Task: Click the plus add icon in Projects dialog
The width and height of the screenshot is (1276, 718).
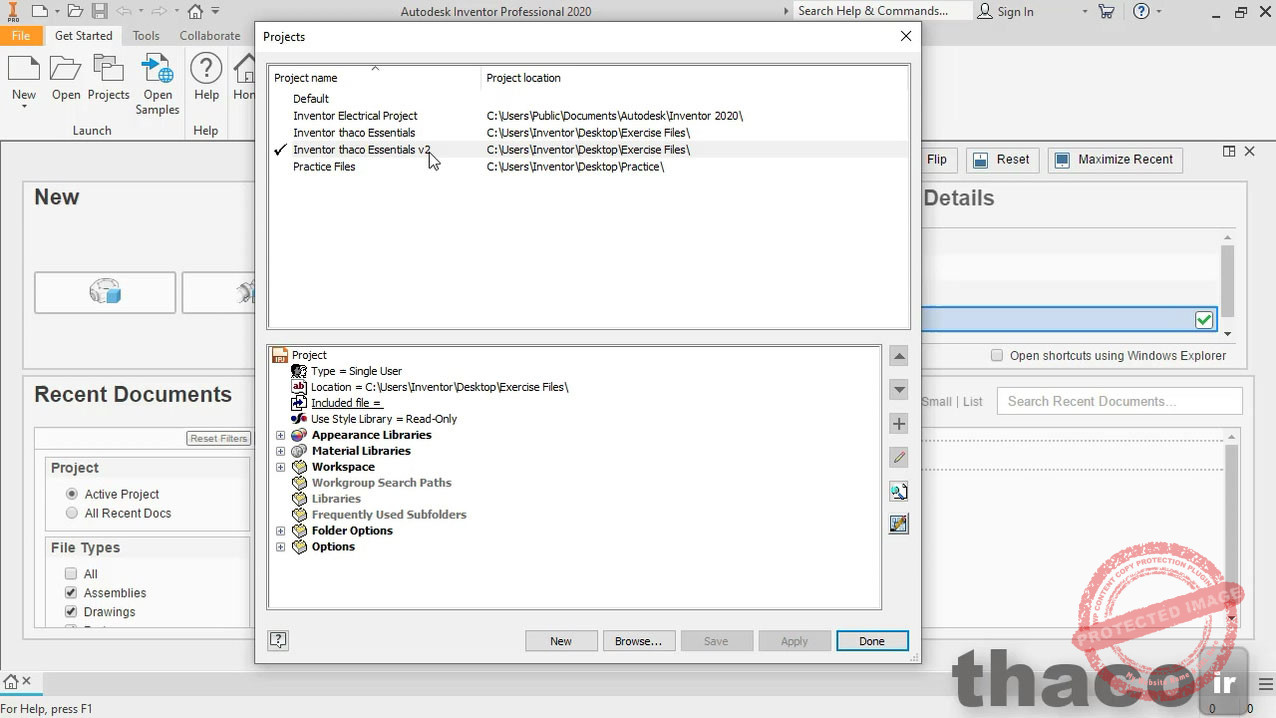Action: point(899,424)
